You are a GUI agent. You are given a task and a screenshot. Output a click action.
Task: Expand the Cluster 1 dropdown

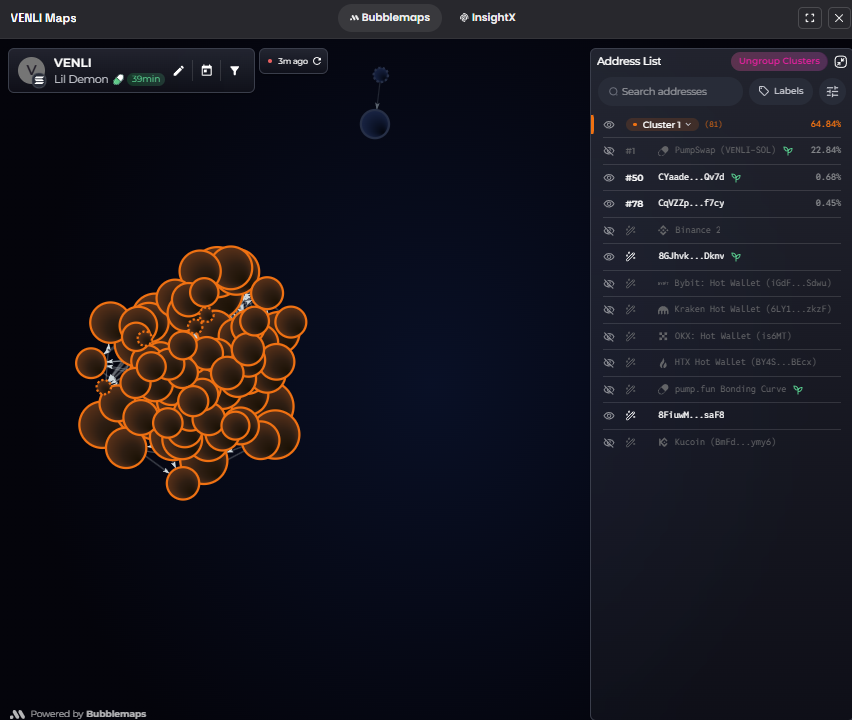(x=662, y=124)
